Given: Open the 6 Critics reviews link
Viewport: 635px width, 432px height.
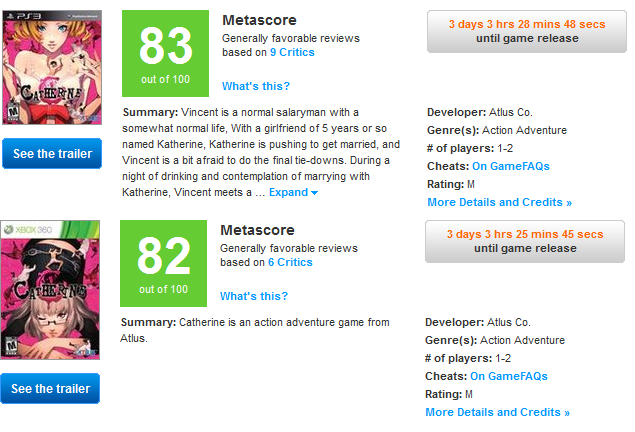Looking at the screenshot, I should [290, 262].
